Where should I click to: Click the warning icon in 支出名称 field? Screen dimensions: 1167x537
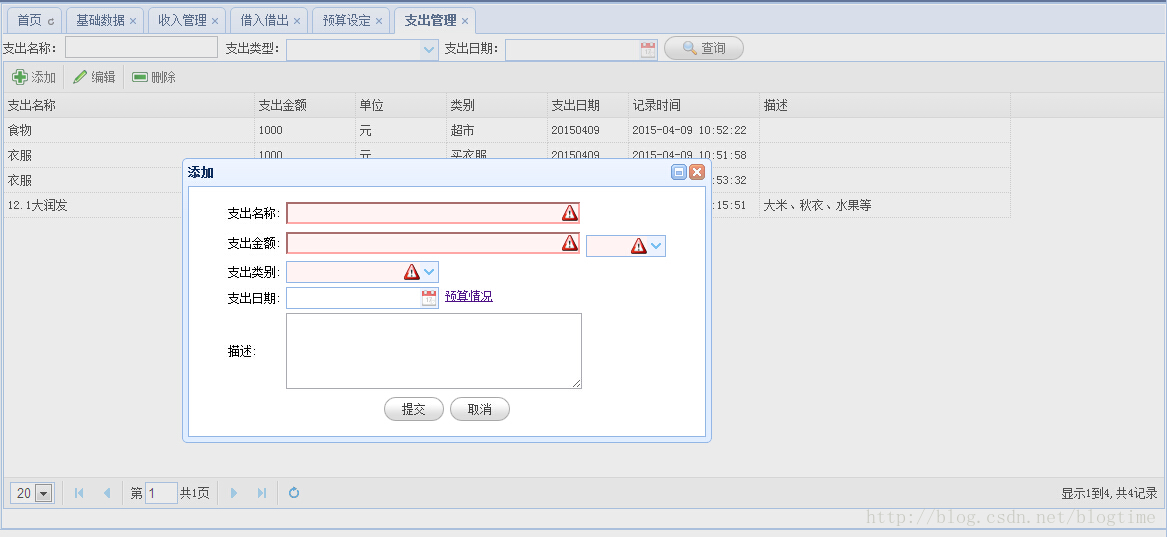(x=569, y=213)
